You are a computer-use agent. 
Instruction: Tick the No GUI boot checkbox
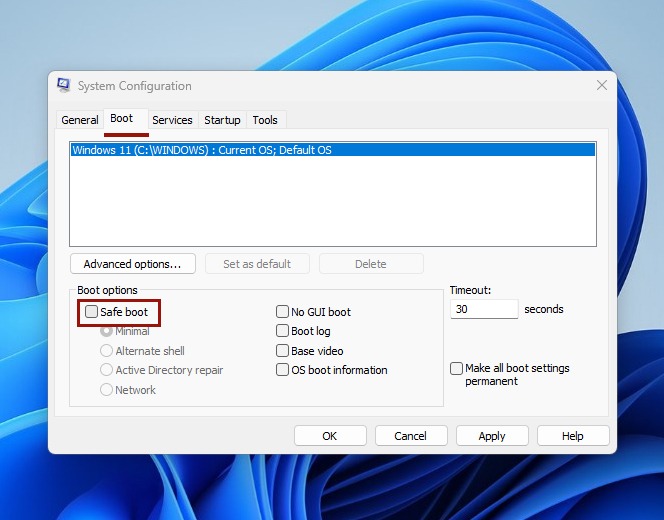pyautogui.click(x=282, y=312)
